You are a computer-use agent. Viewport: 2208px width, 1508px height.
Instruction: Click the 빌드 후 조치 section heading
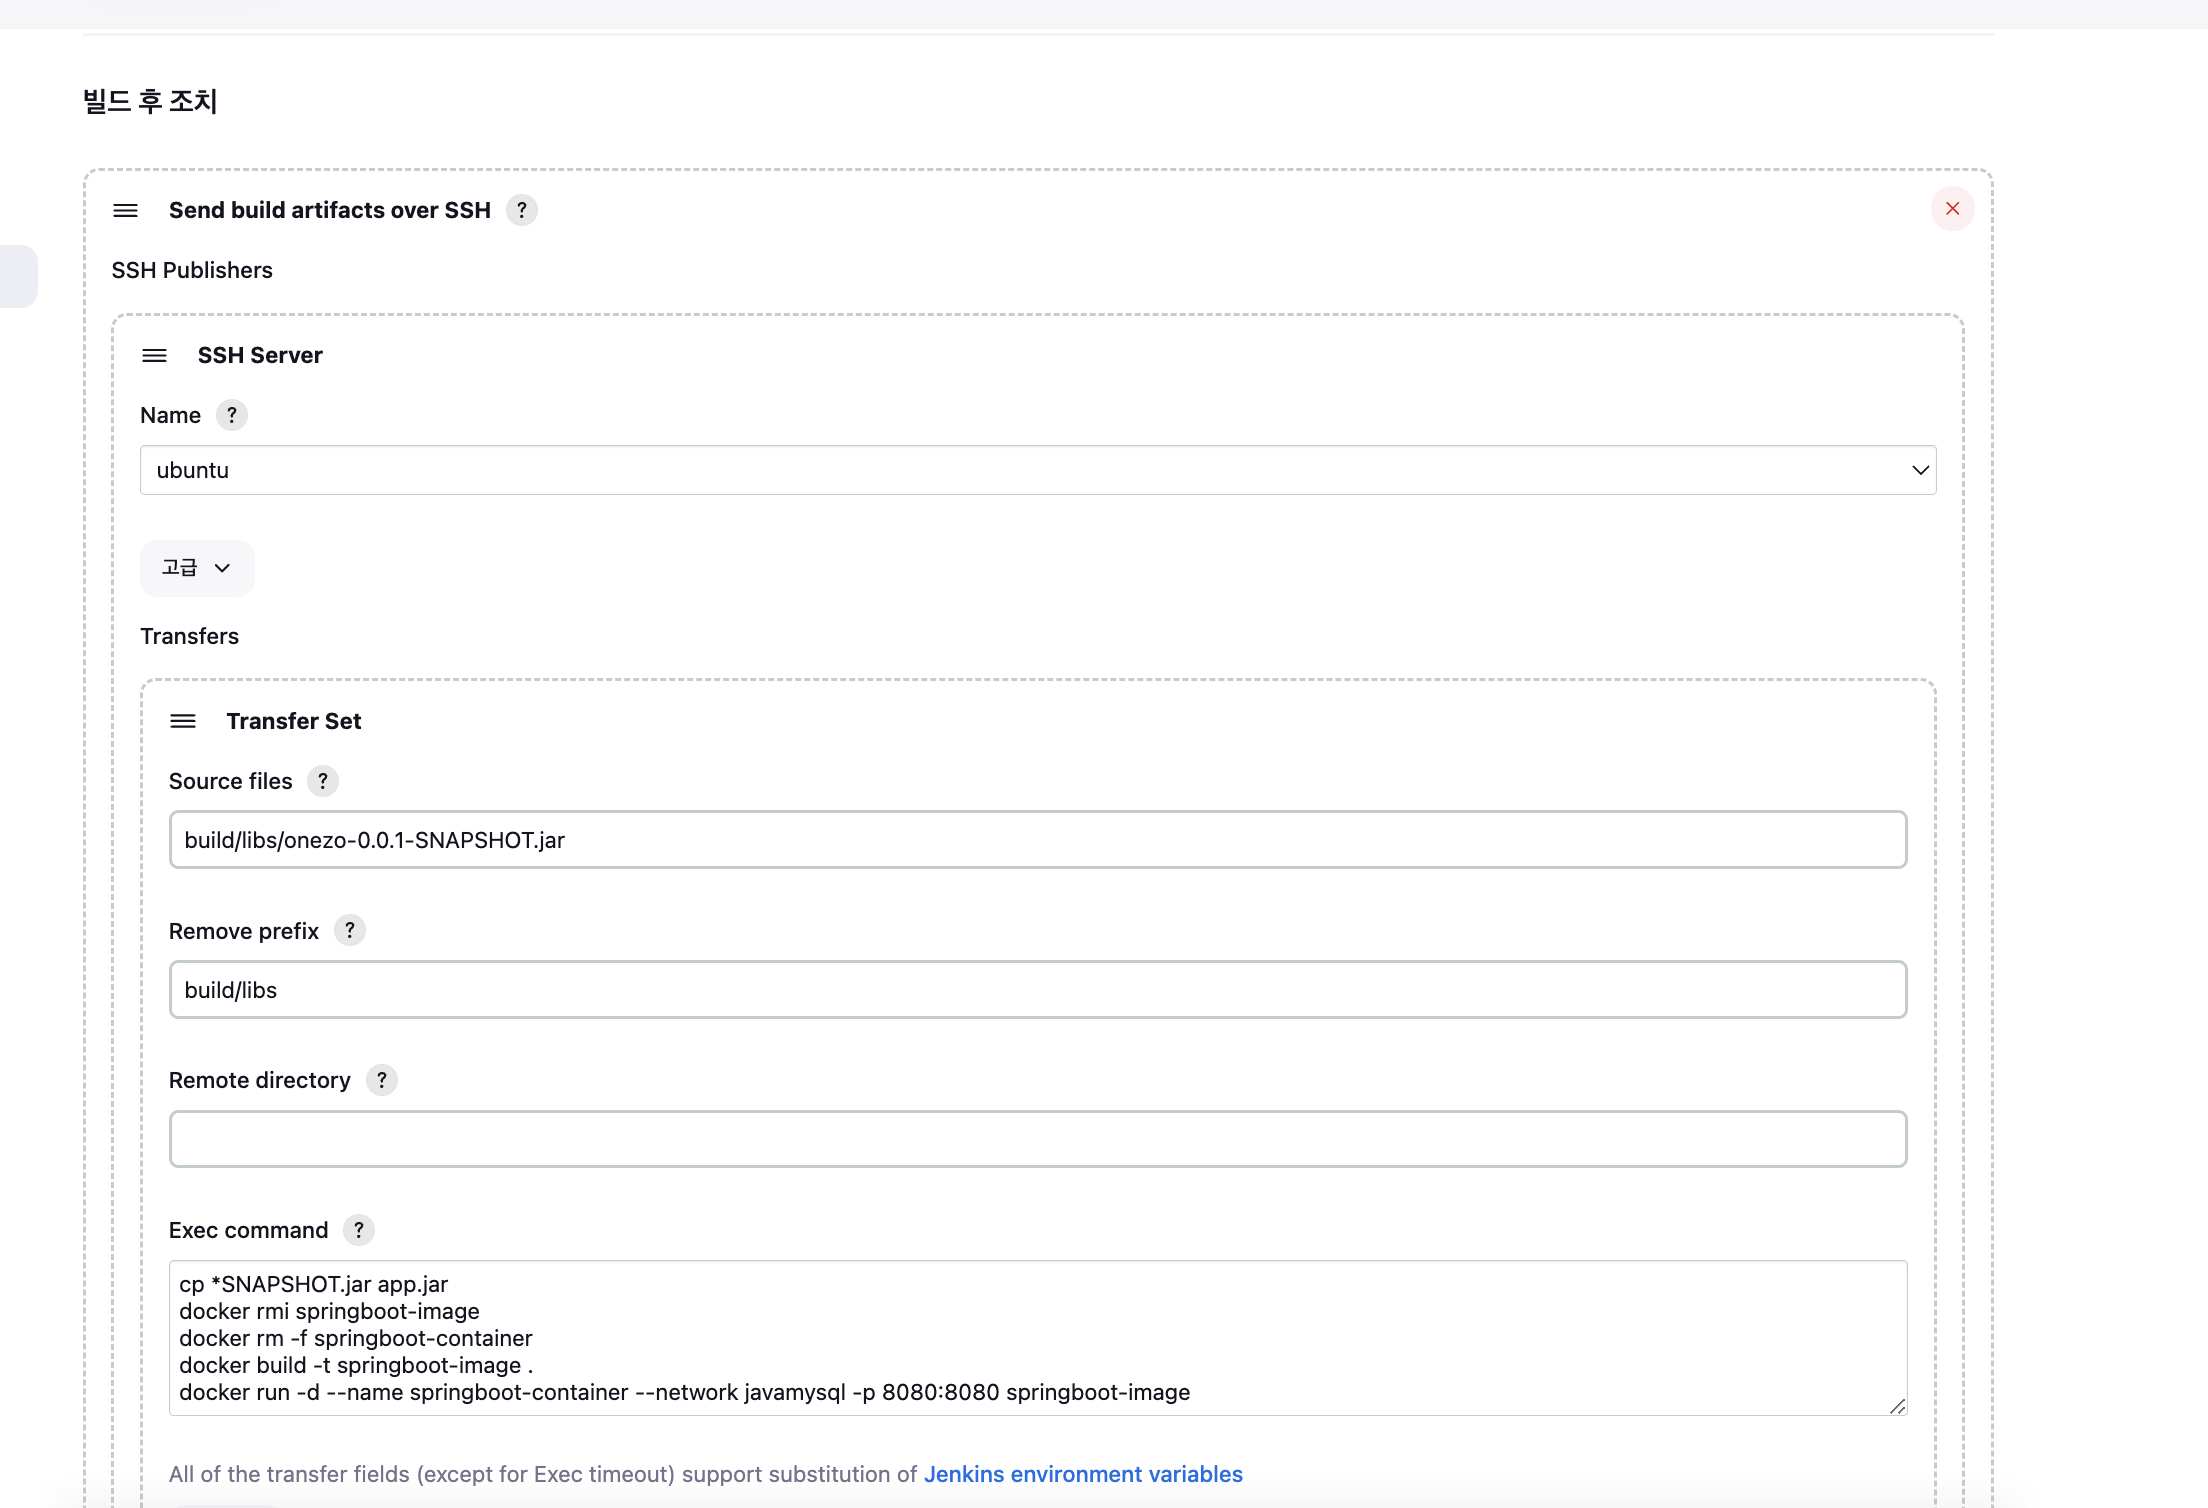[x=150, y=101]
